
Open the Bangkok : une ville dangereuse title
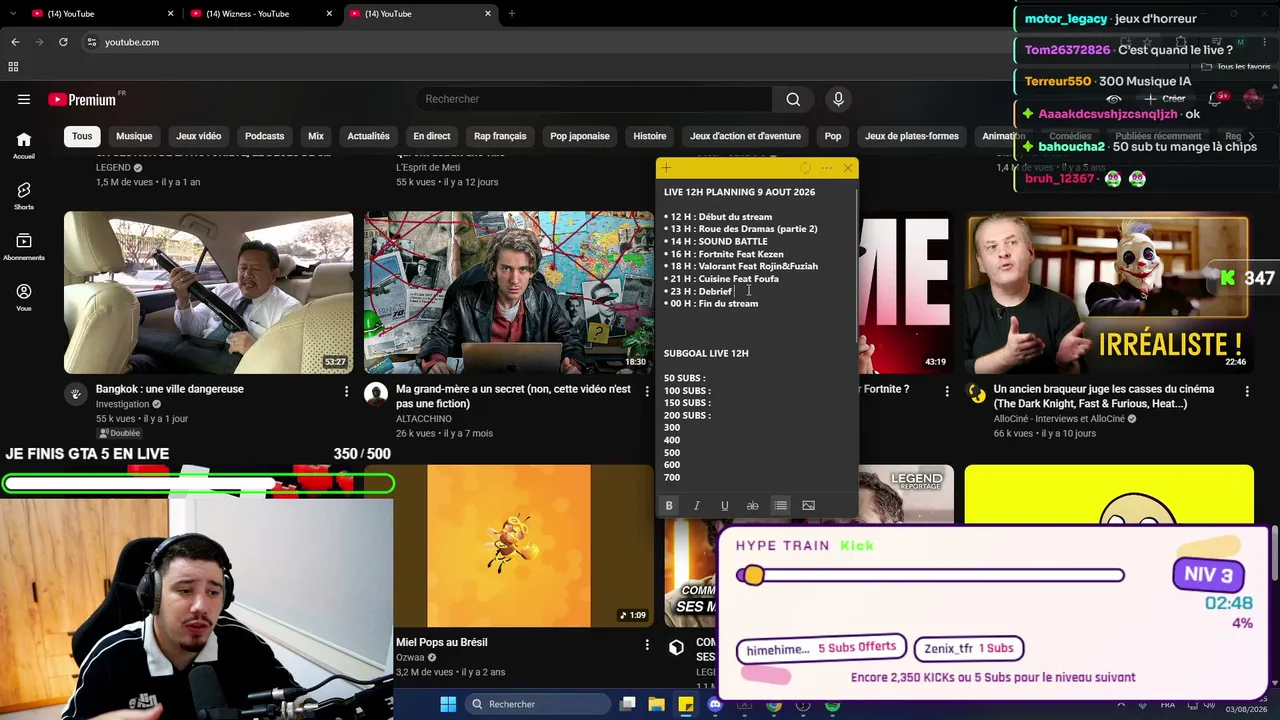pyautogui.click(x=170, y=389)
